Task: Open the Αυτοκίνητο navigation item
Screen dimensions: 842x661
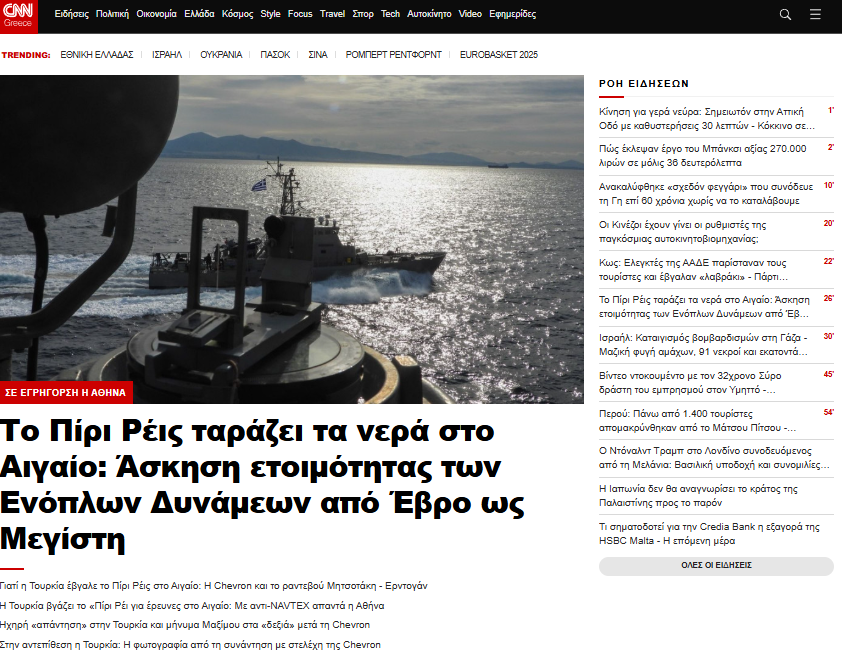Action: (430, 14)
